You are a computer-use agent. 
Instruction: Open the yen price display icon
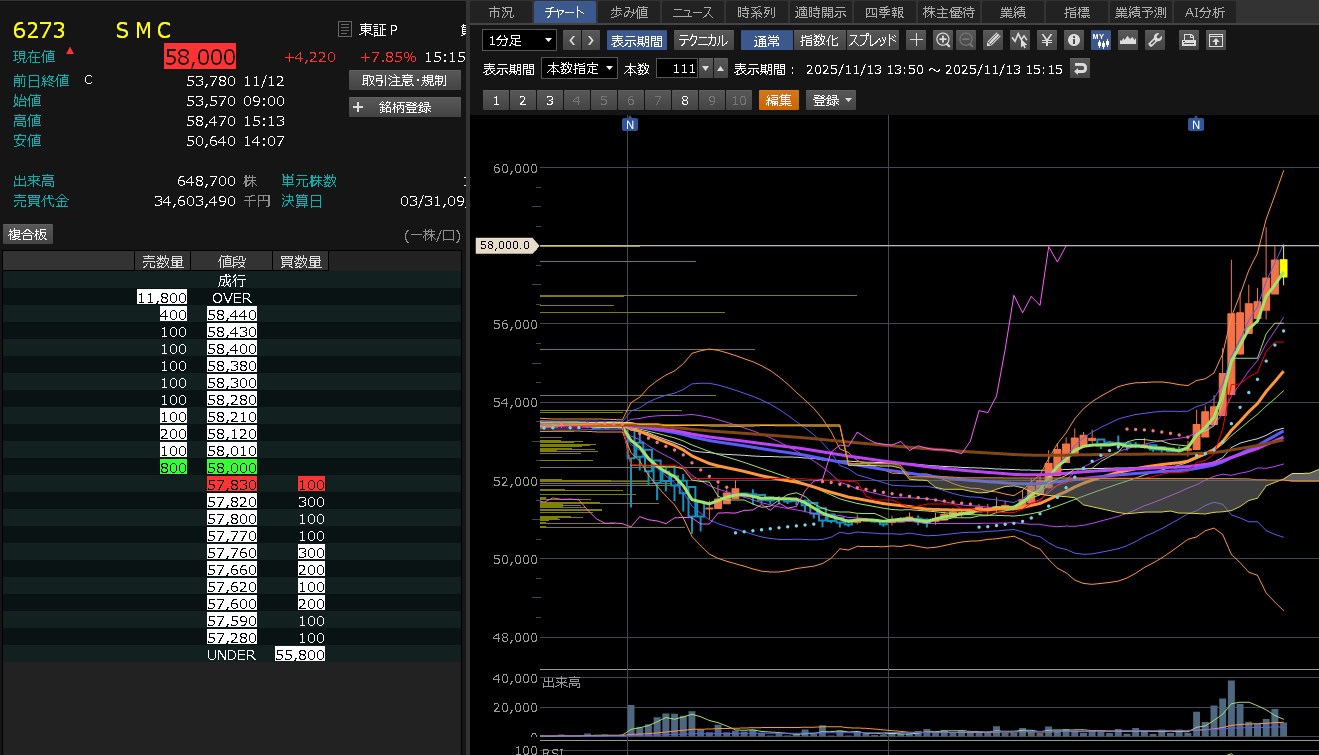(1046, 40)
